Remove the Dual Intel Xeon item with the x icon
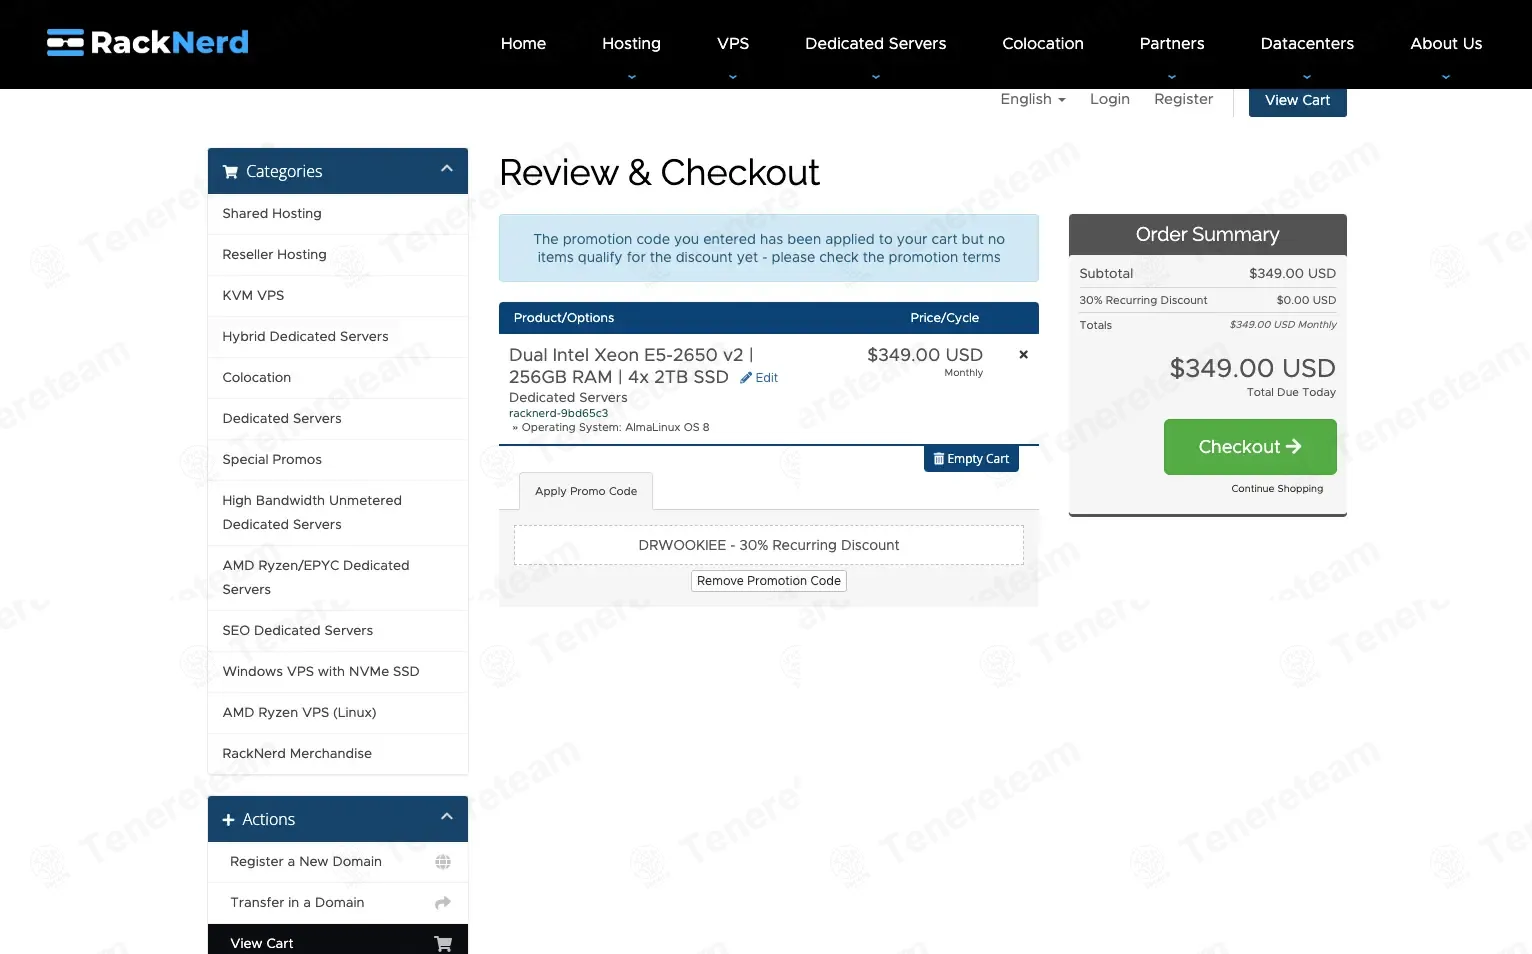 point(1023,354)
